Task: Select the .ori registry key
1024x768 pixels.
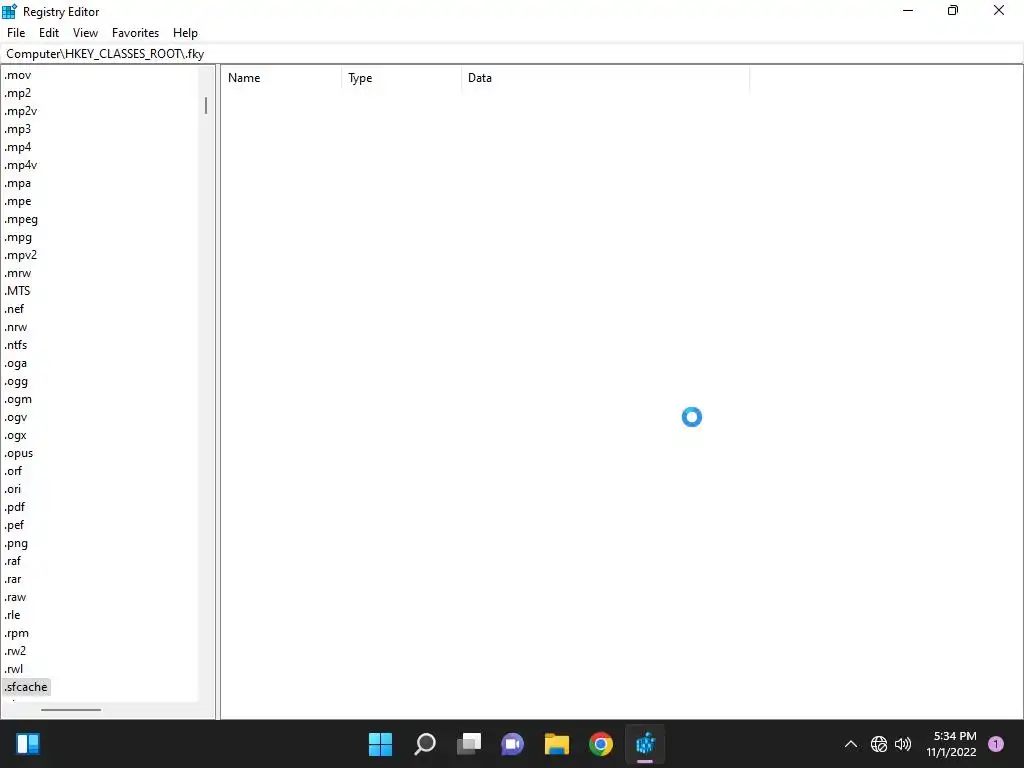Action: tap(12, 489)
